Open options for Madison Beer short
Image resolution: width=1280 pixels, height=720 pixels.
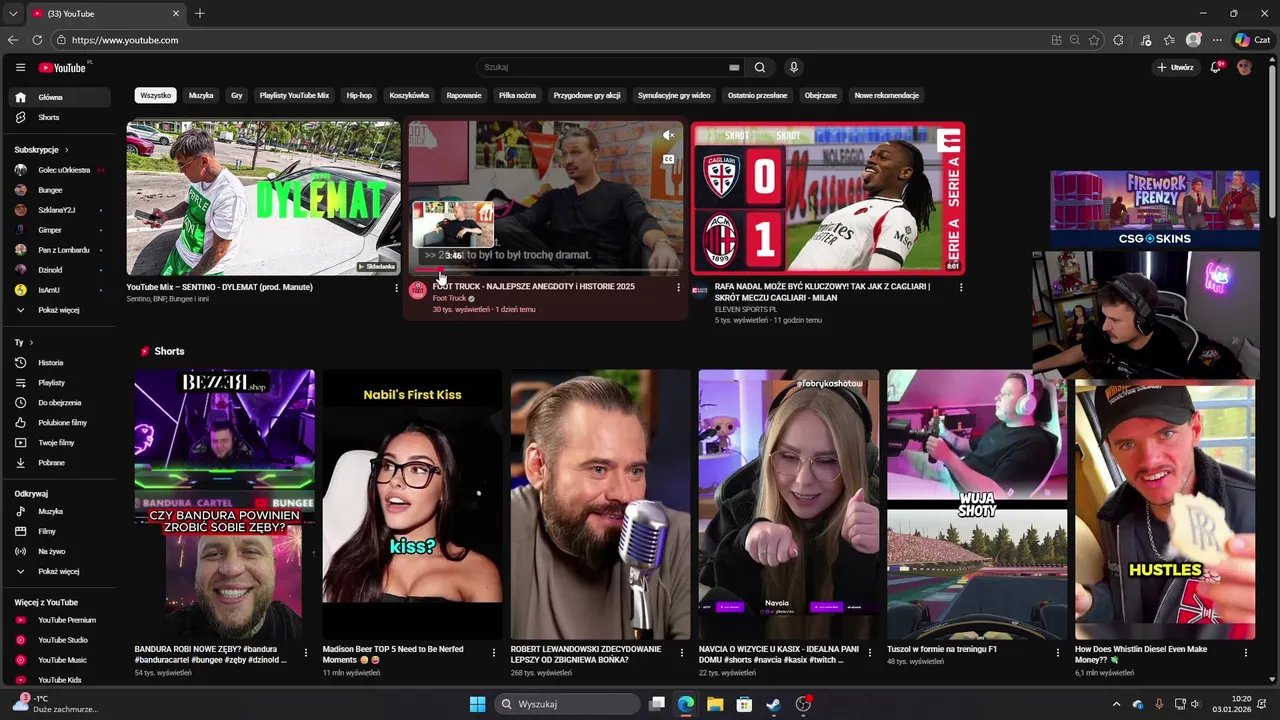tap(494, 653)
